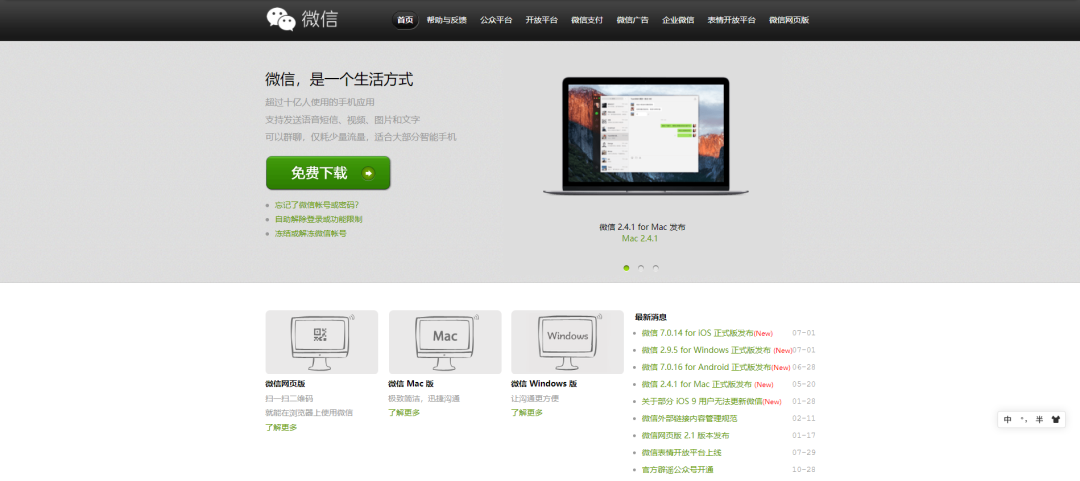This screenshot has height=481, width=1080.
Task: Open the 微信支付 navigation tab
Action: [587, 20]
